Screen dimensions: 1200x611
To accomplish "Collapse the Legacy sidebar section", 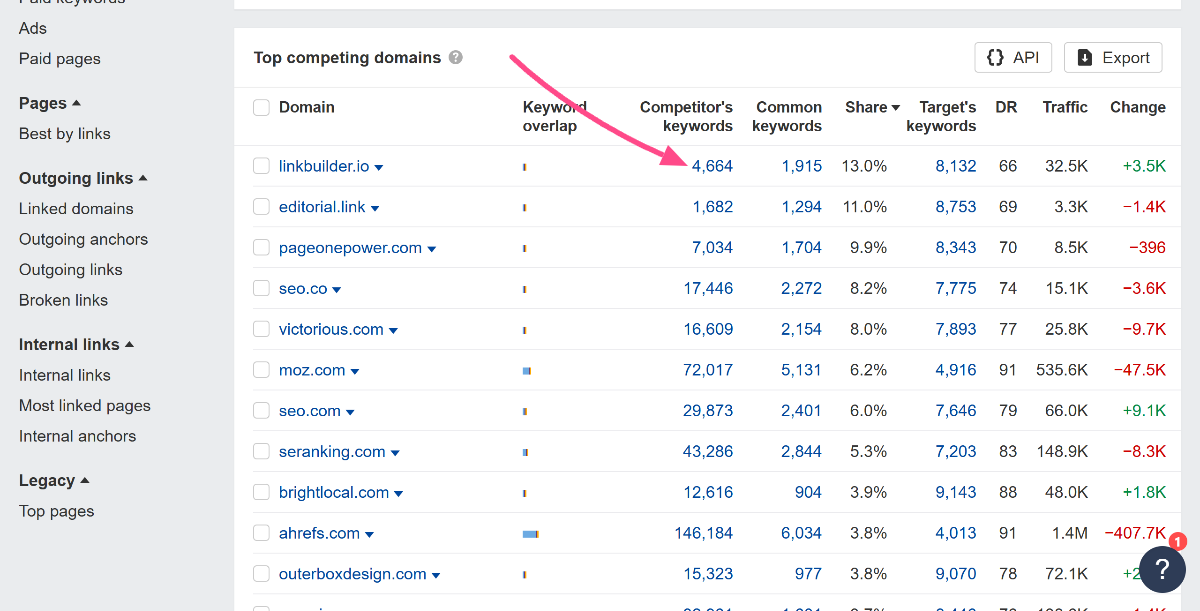I will 54,480.
